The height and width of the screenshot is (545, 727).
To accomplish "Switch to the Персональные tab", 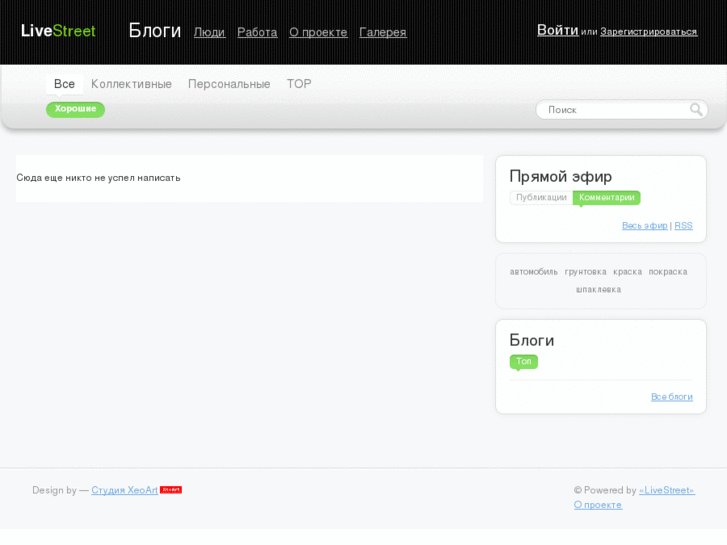I will pyautogui.click(x=229, y=84).
